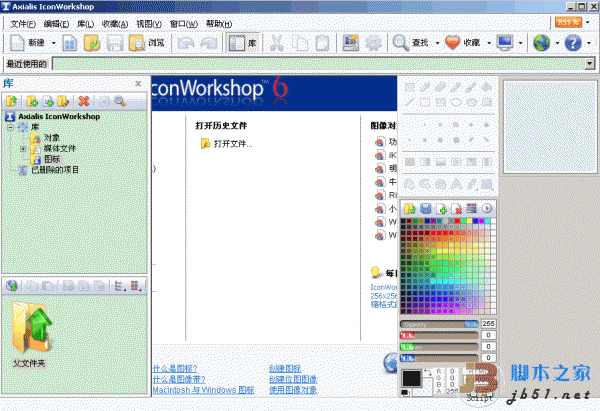
Task: Open the 编辑(E) menu
Action: (56, 24)
